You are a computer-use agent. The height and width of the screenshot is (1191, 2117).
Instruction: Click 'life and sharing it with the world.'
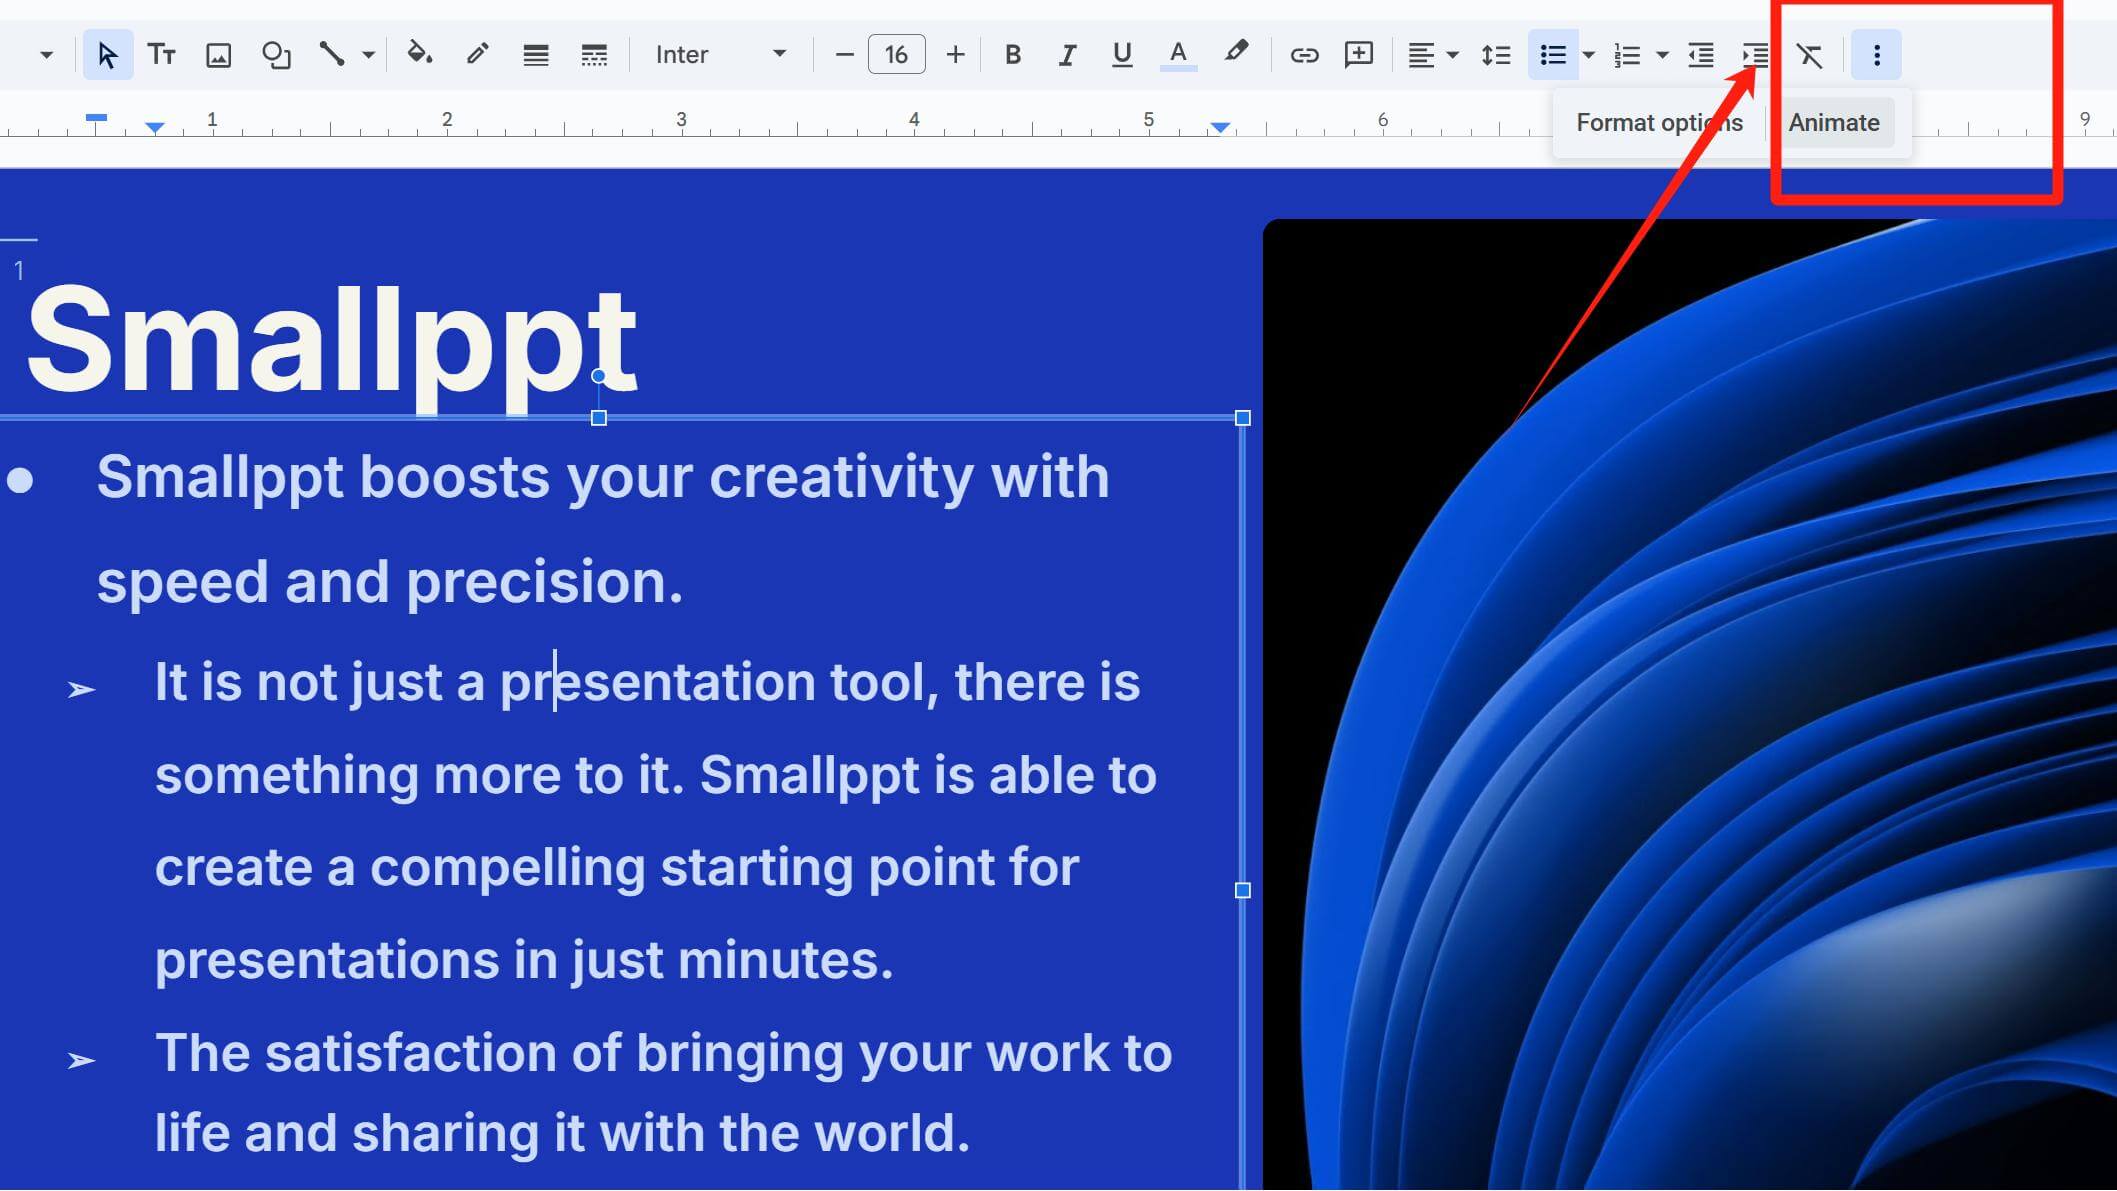(x=562, y=1134)
